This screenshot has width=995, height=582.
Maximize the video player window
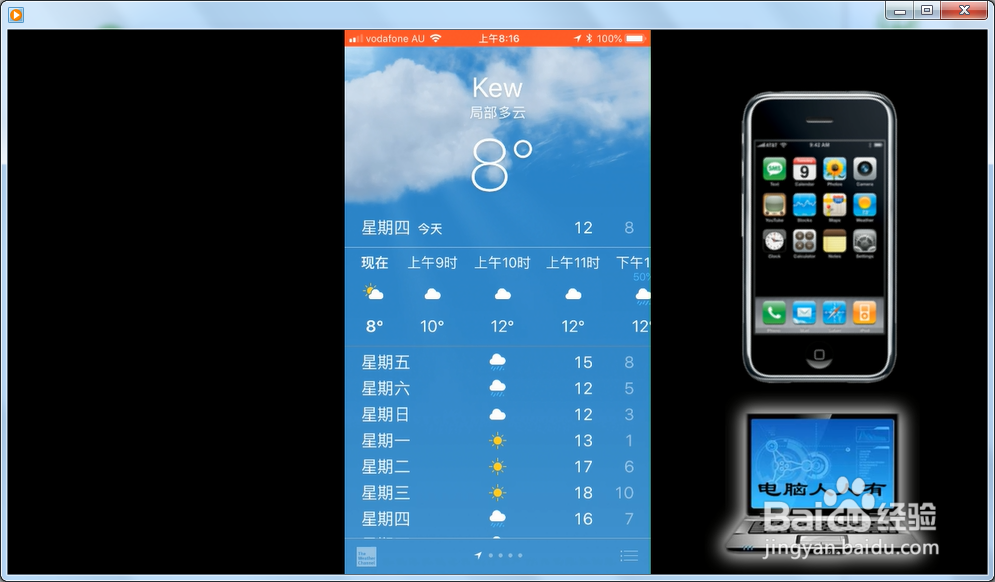coord(927,10)
